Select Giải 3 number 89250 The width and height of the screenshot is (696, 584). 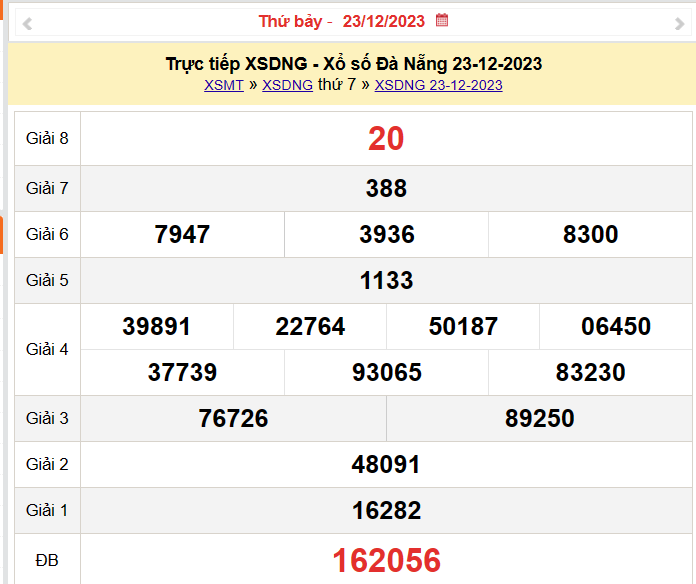point(539,418)
